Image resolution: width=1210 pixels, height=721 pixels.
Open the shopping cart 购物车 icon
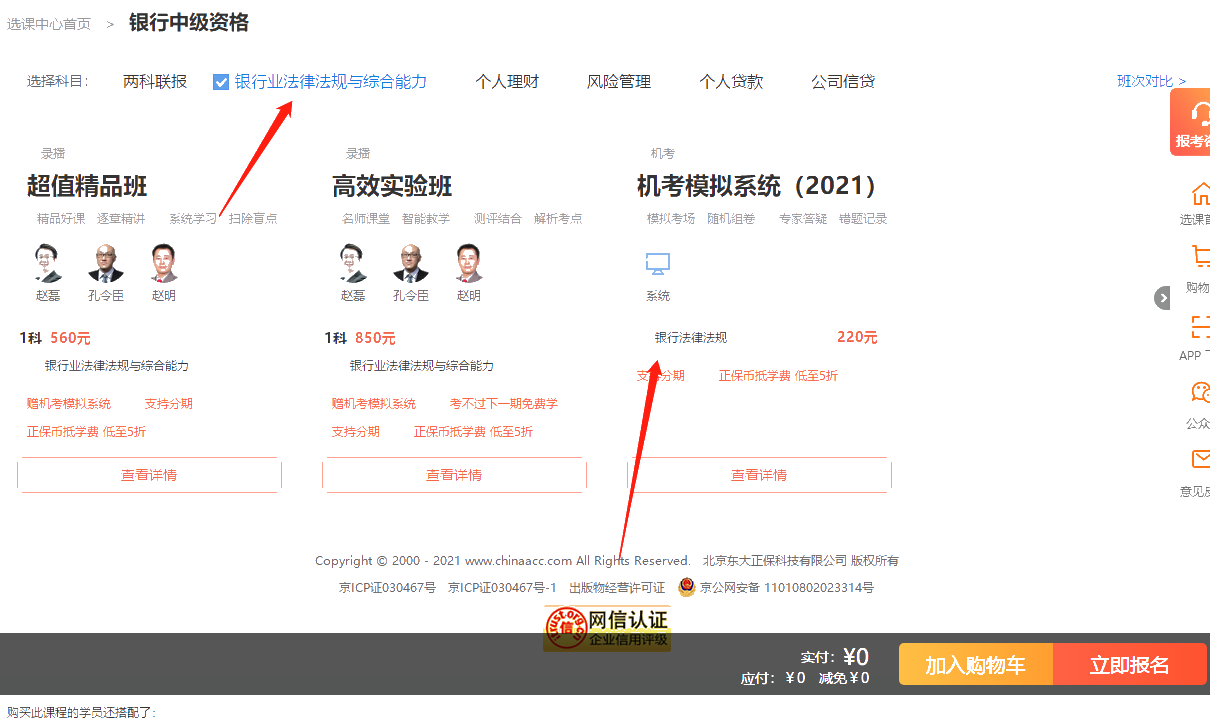[x=1202, y=258]
